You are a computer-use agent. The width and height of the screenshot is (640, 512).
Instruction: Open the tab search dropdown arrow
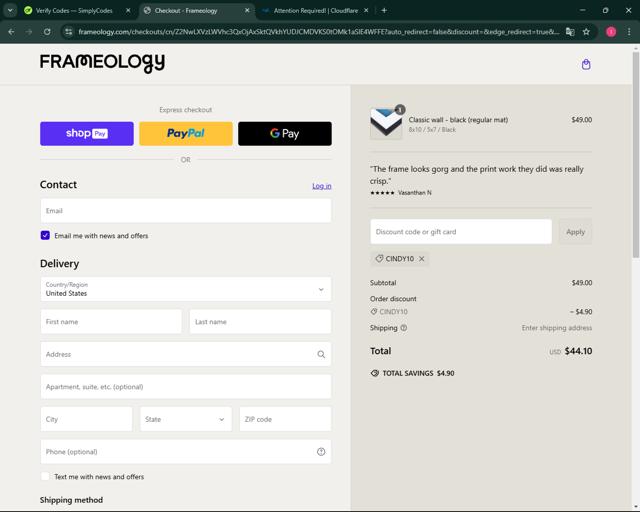click(x=10, y=11)
